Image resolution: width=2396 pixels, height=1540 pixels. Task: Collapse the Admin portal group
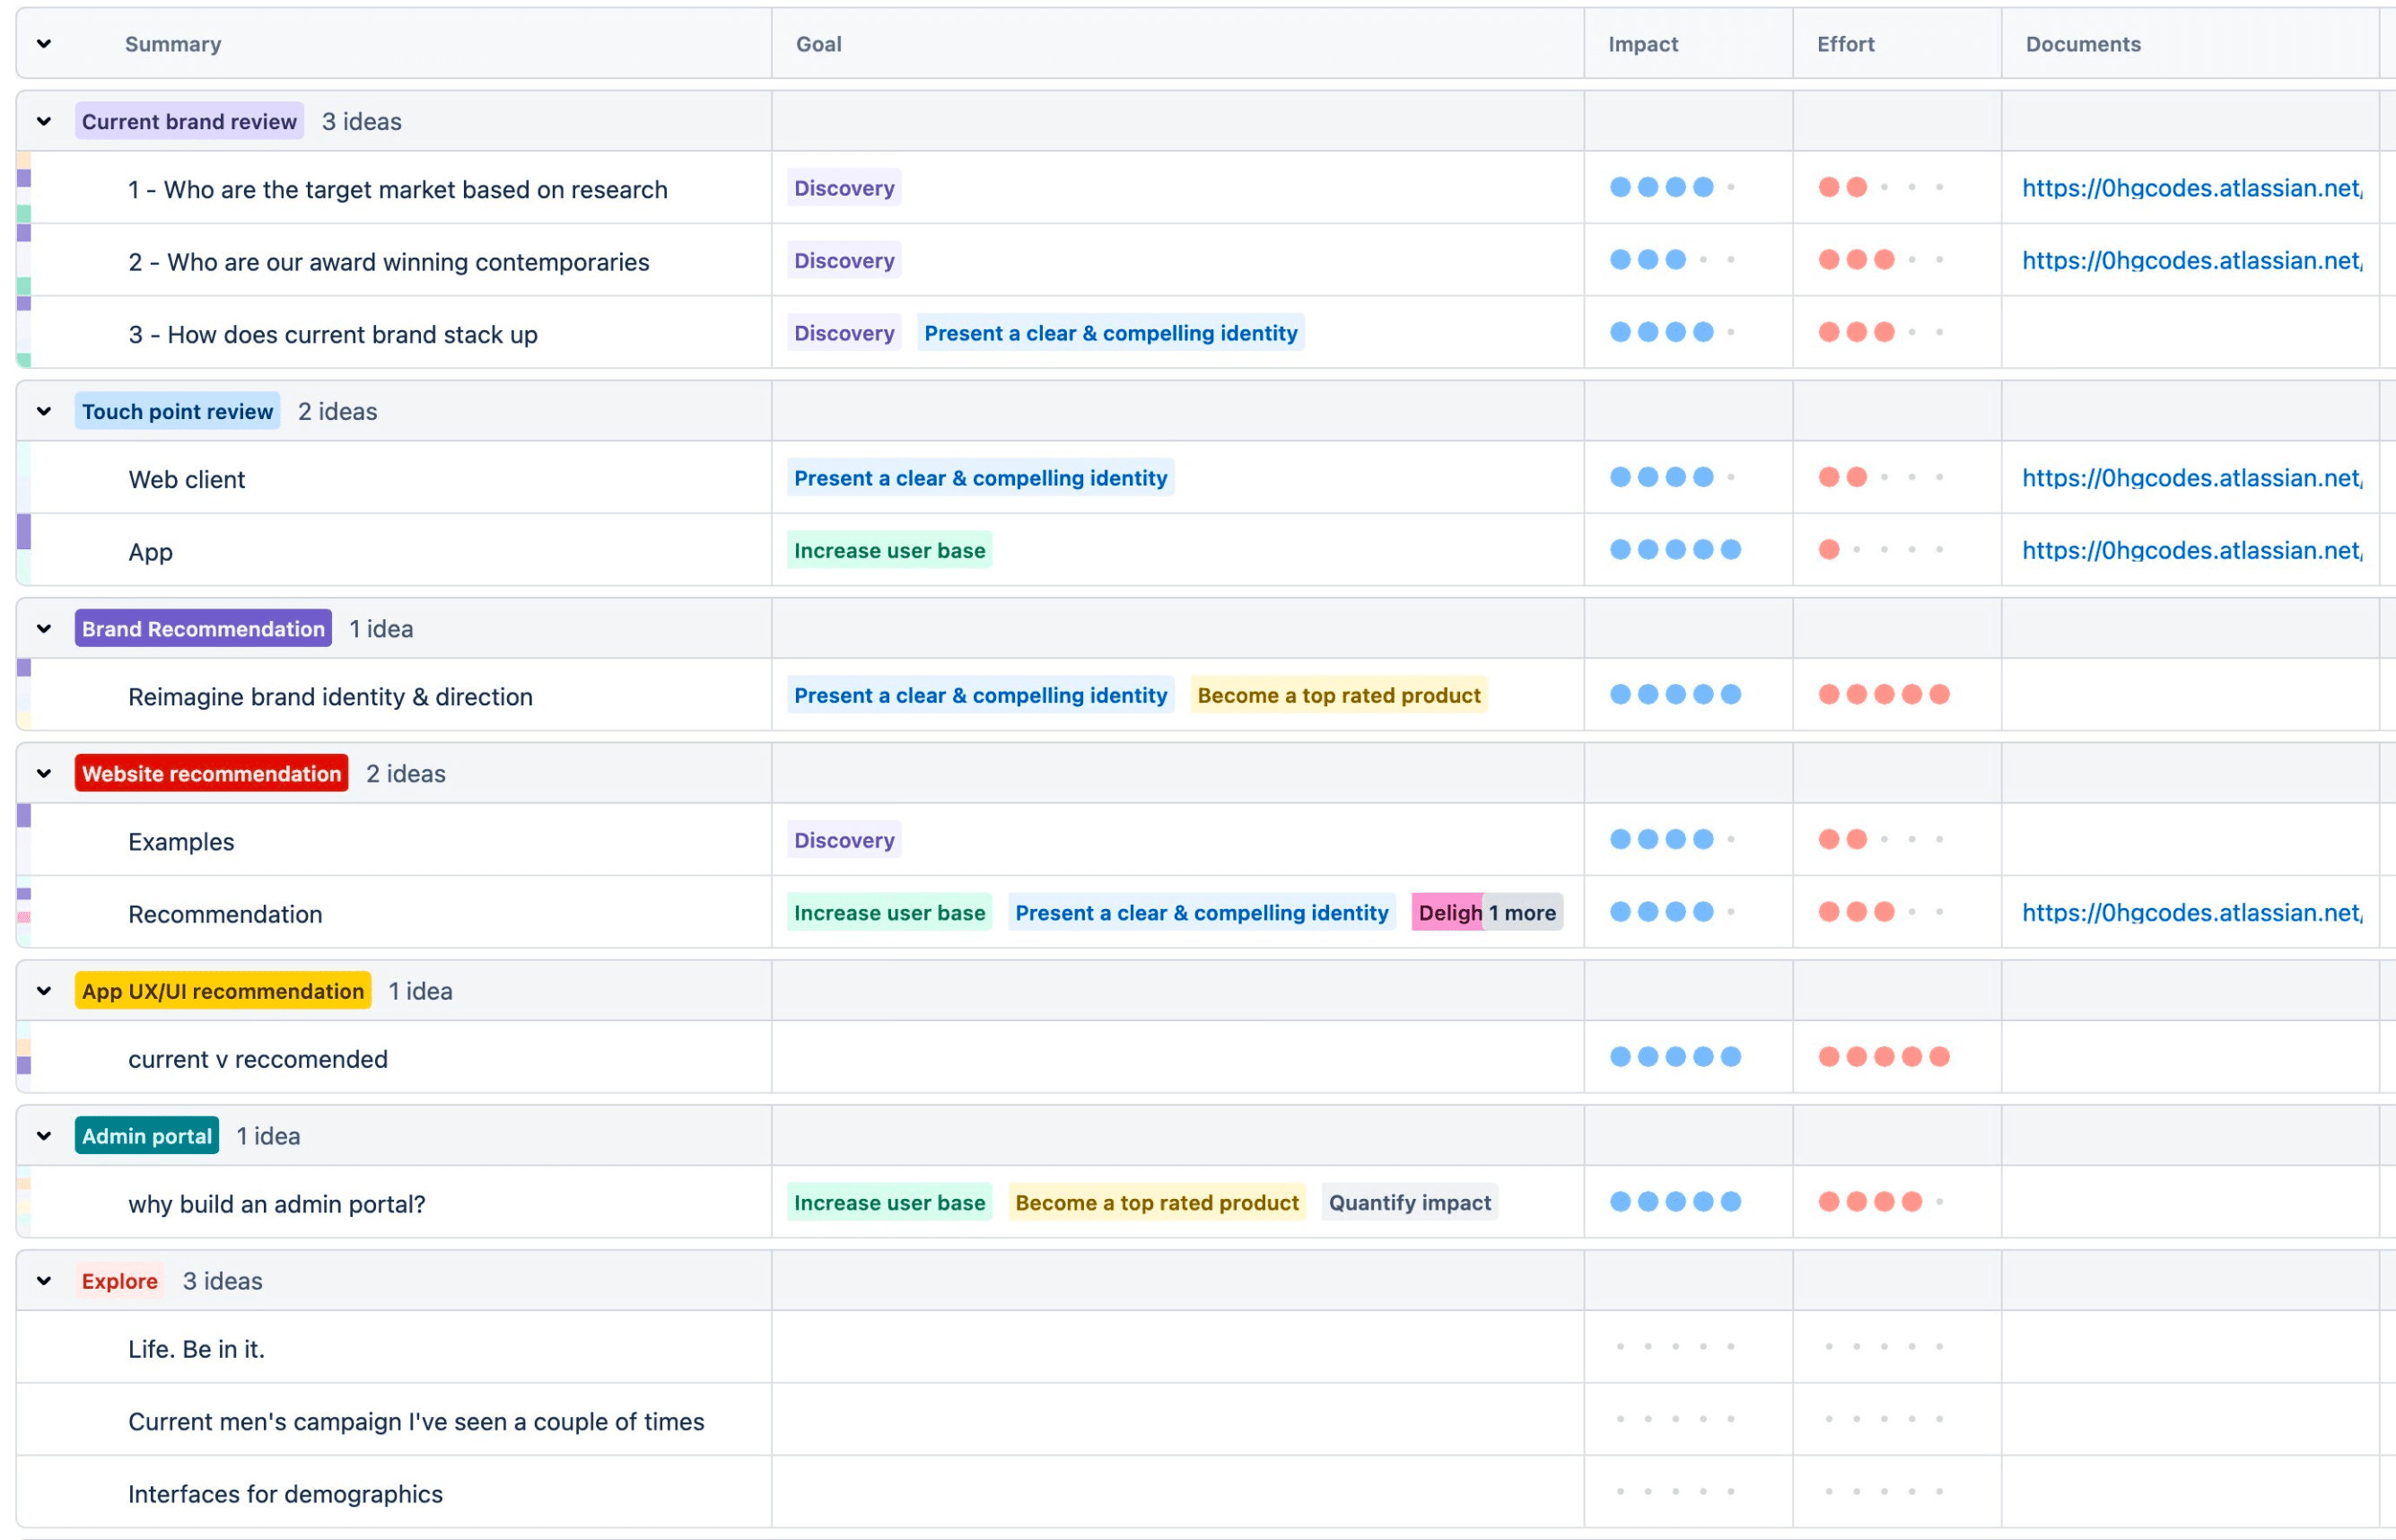point(44,1136)
